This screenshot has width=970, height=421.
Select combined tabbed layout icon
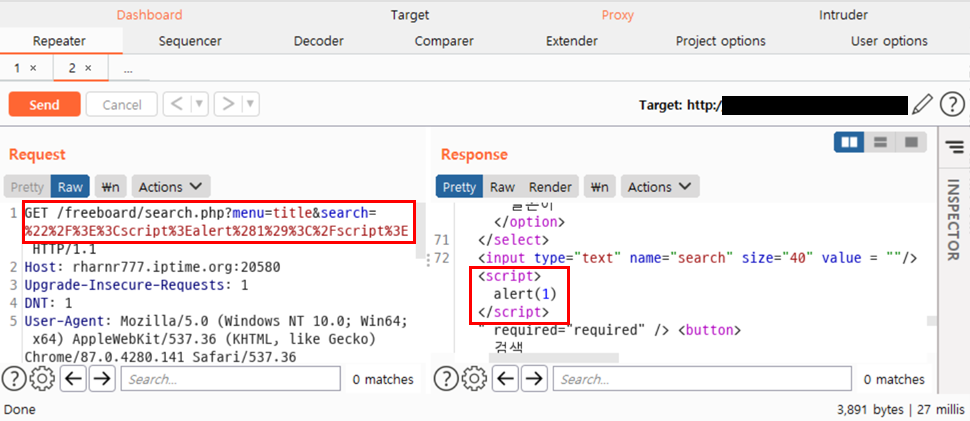click(x=911, y=142)
